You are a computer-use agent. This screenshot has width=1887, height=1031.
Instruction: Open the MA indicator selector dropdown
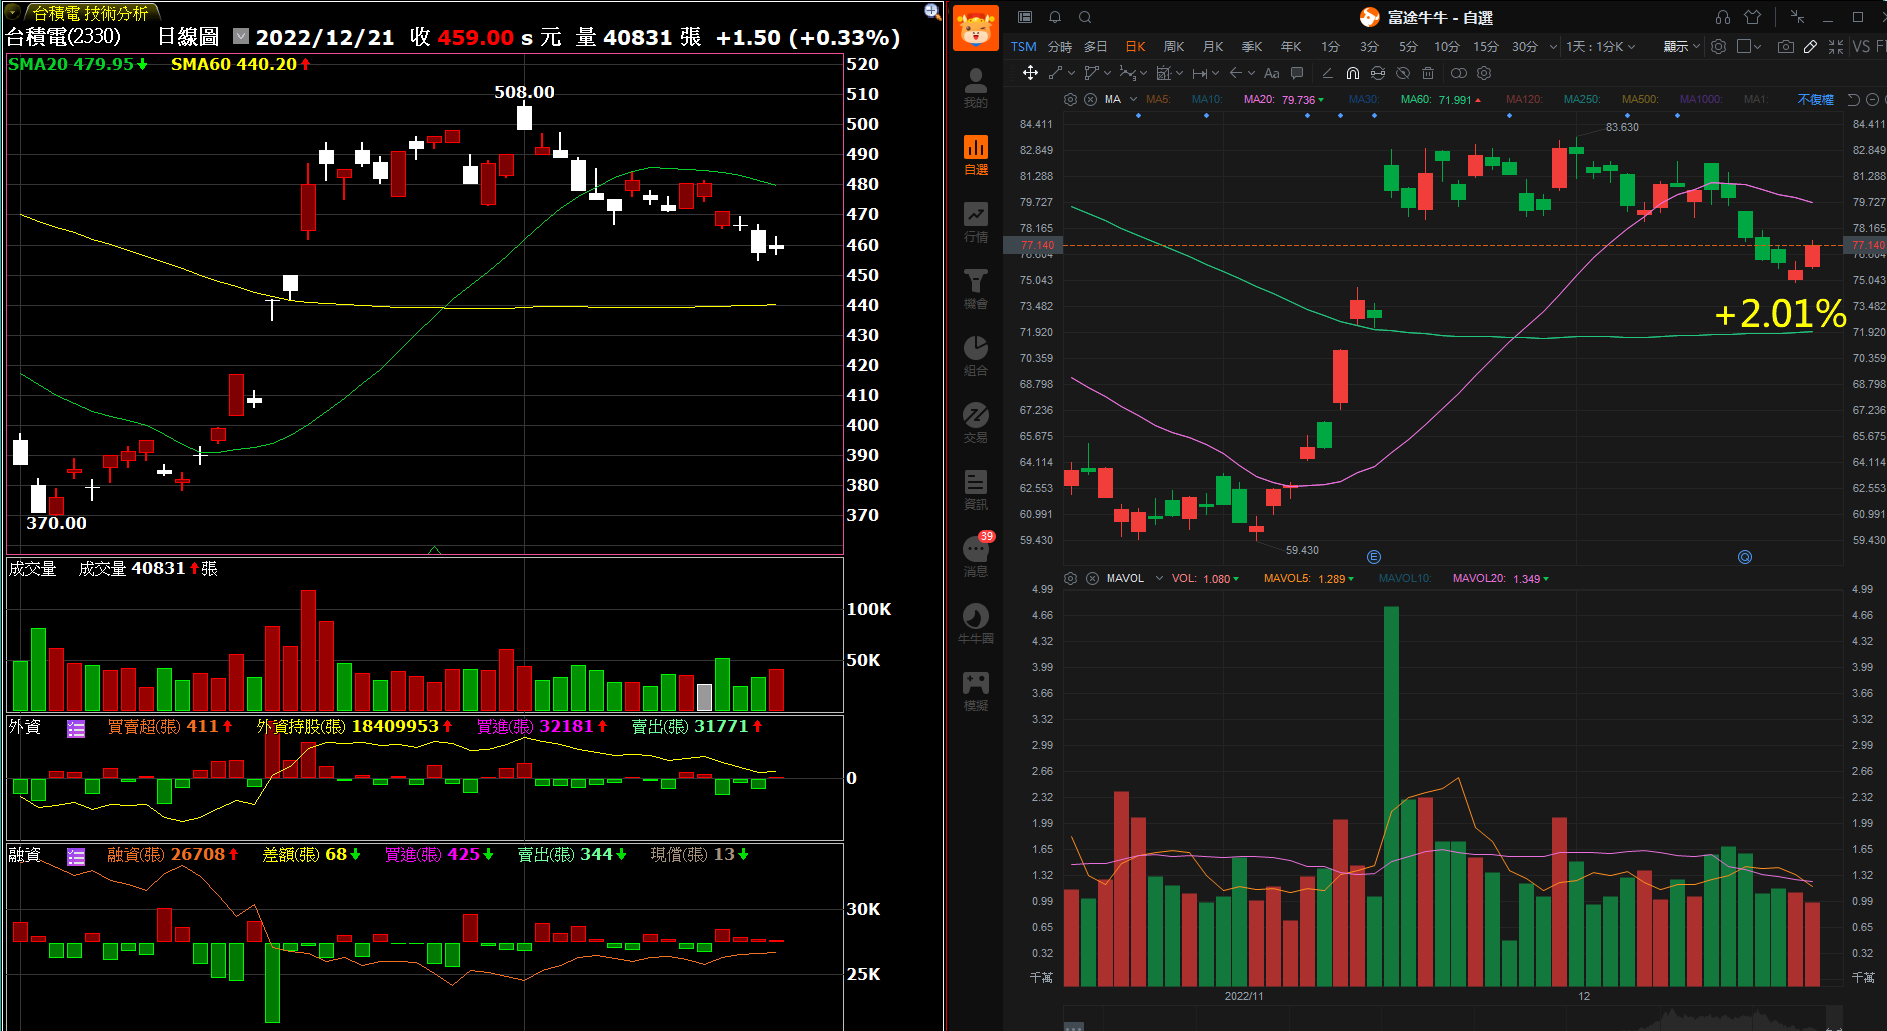point(1133,99)
